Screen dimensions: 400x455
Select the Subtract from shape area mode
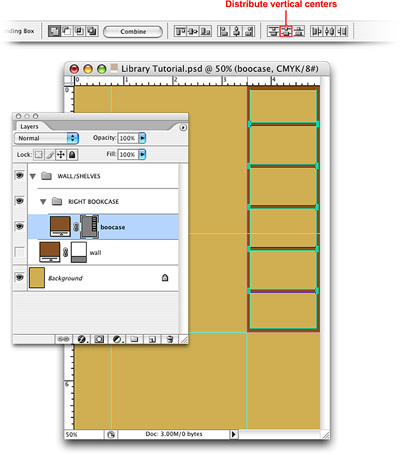[67, 31]
